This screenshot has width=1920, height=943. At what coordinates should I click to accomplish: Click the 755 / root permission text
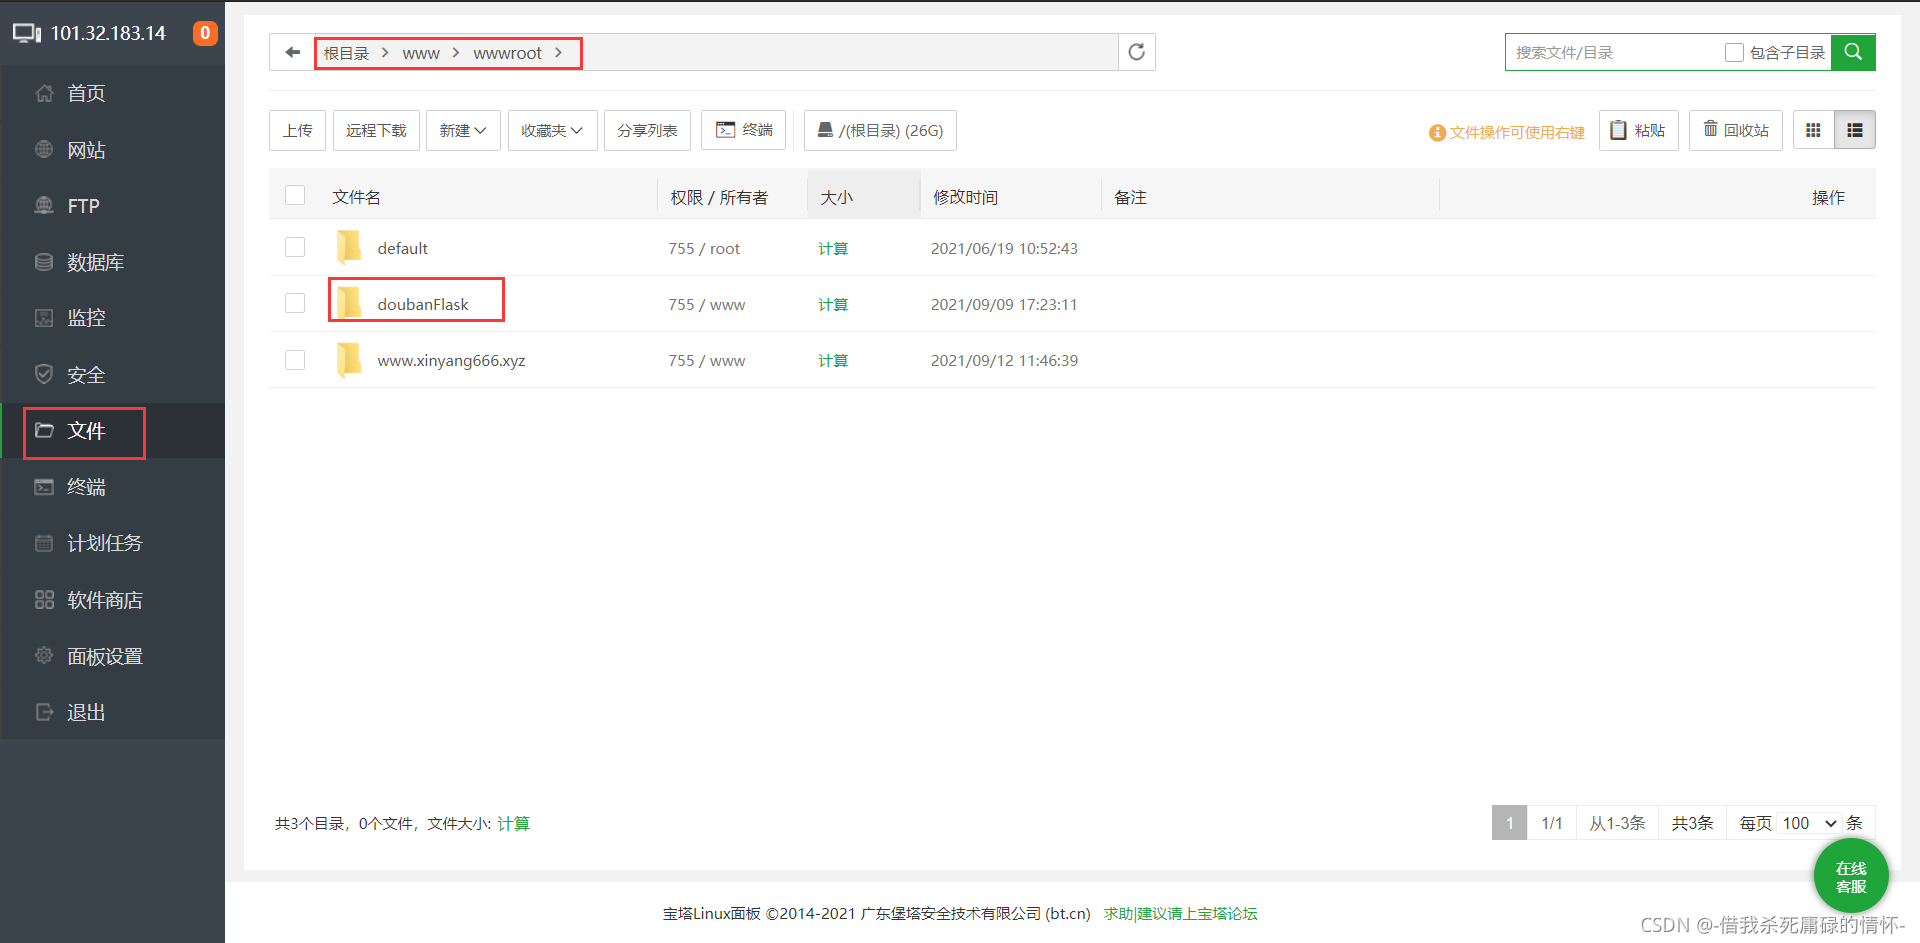pyautogui.click(x=704, y=248)
